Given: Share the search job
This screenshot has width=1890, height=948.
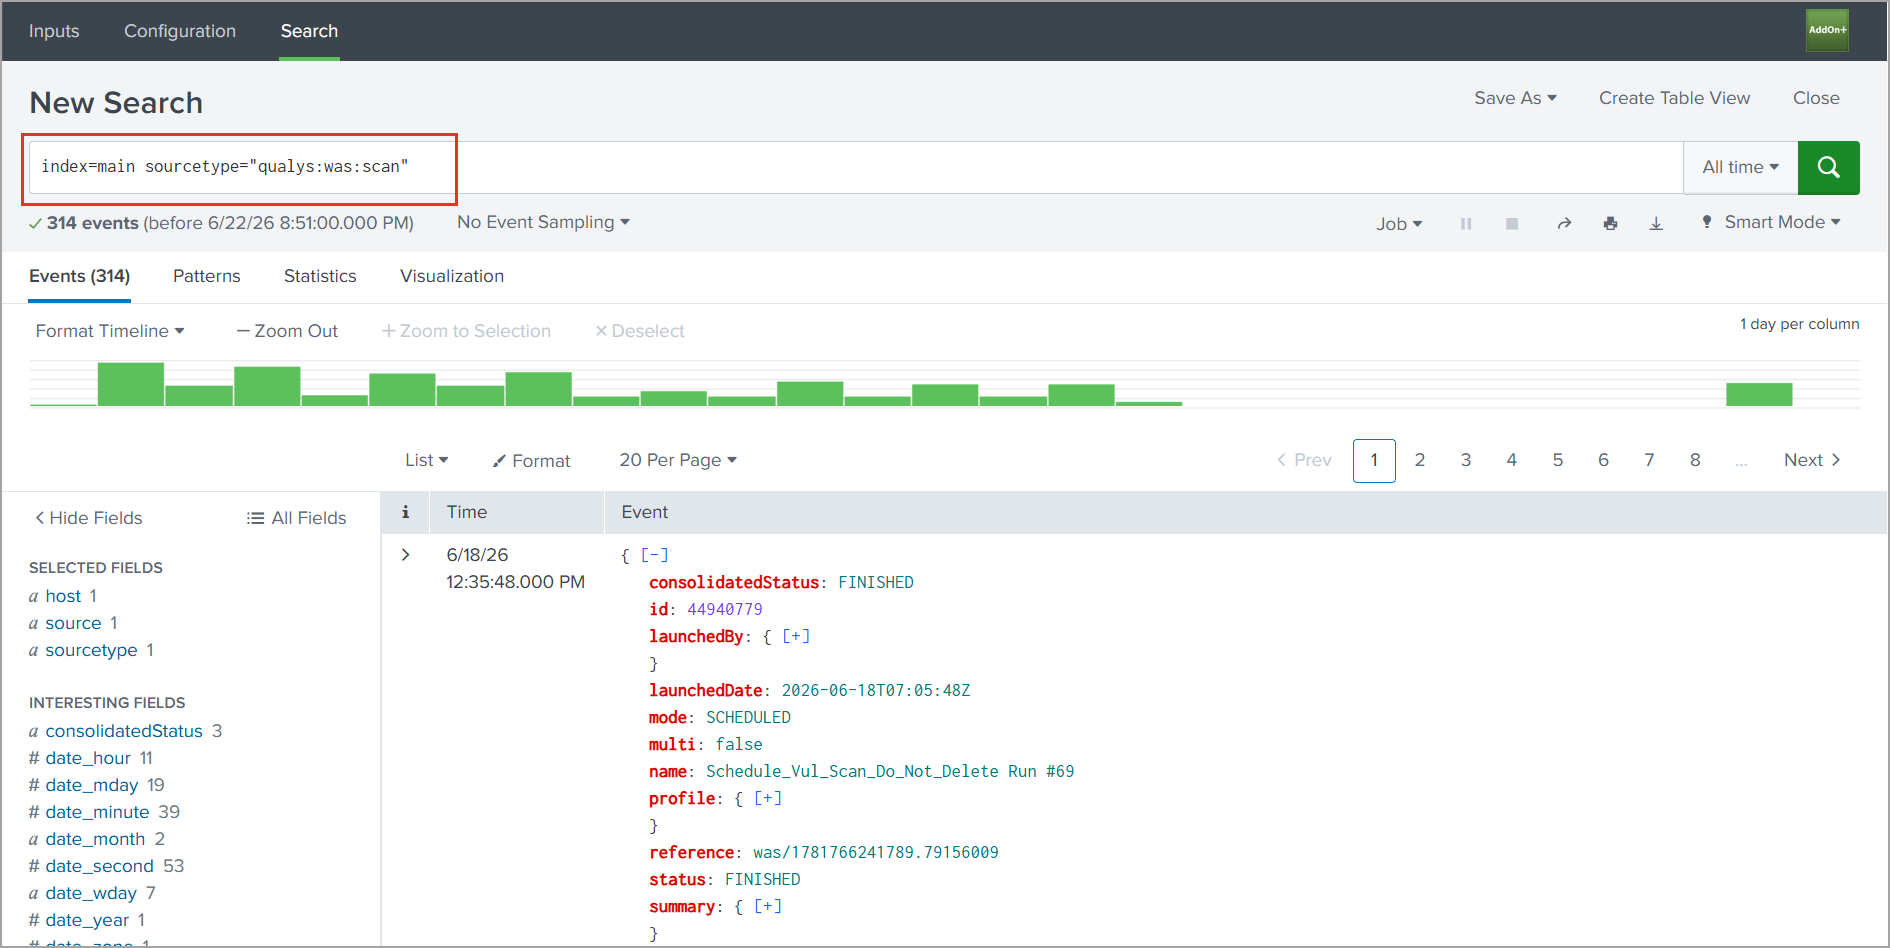Looking at the screenshot, I should click(x=1564, y=224).
